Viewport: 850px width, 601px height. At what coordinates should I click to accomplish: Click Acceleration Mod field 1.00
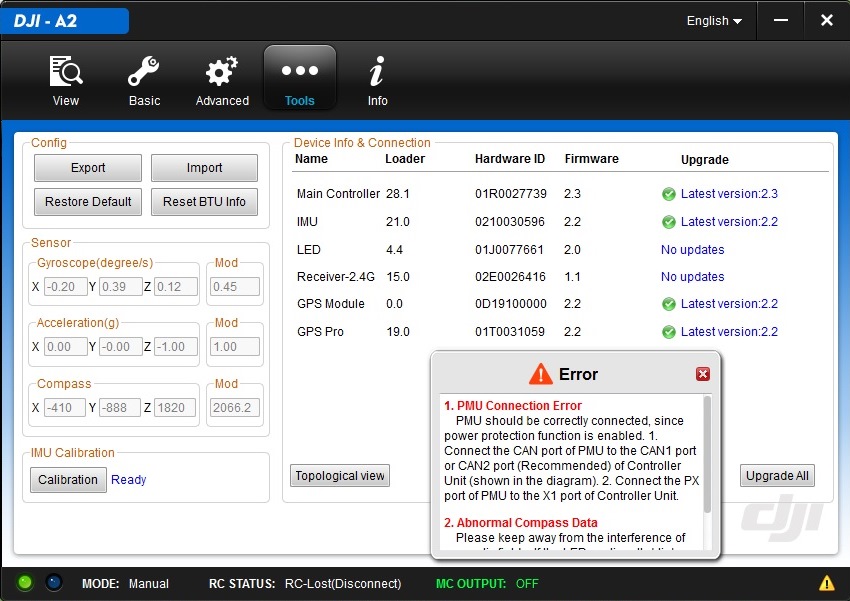[235, 346]
